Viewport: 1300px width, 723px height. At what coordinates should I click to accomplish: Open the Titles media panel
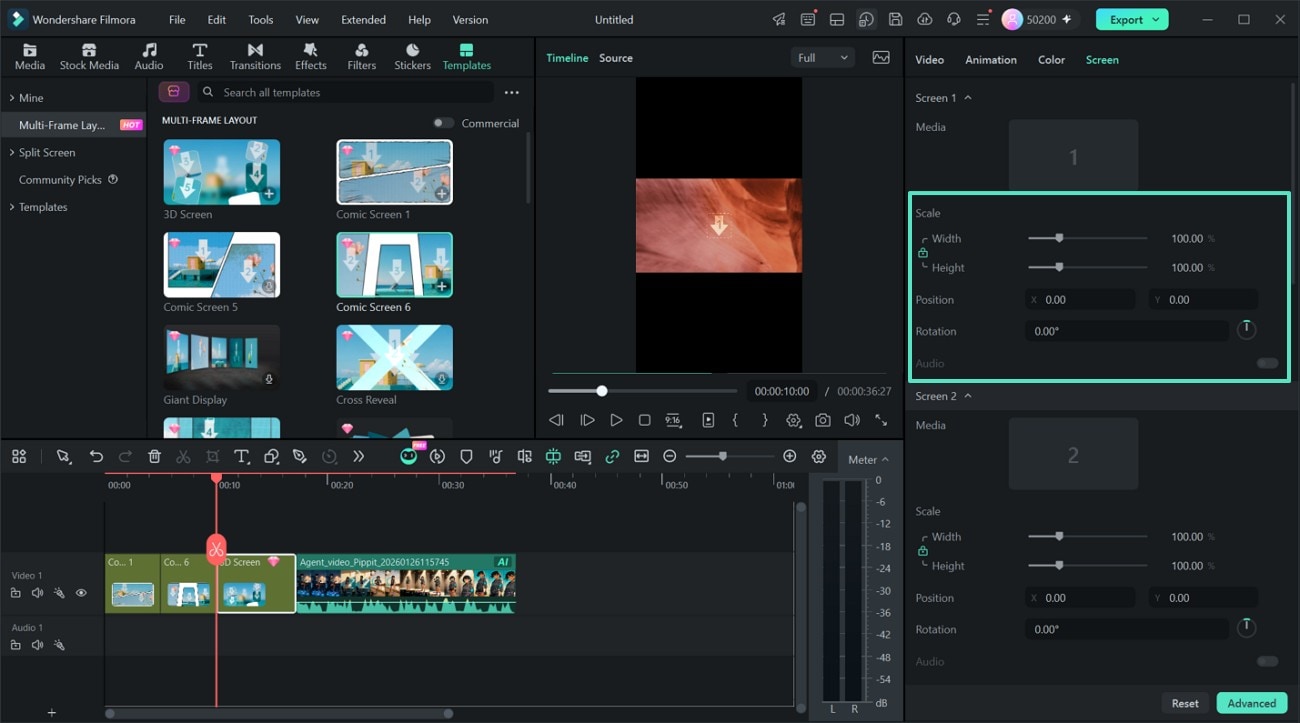pos(200,57)
